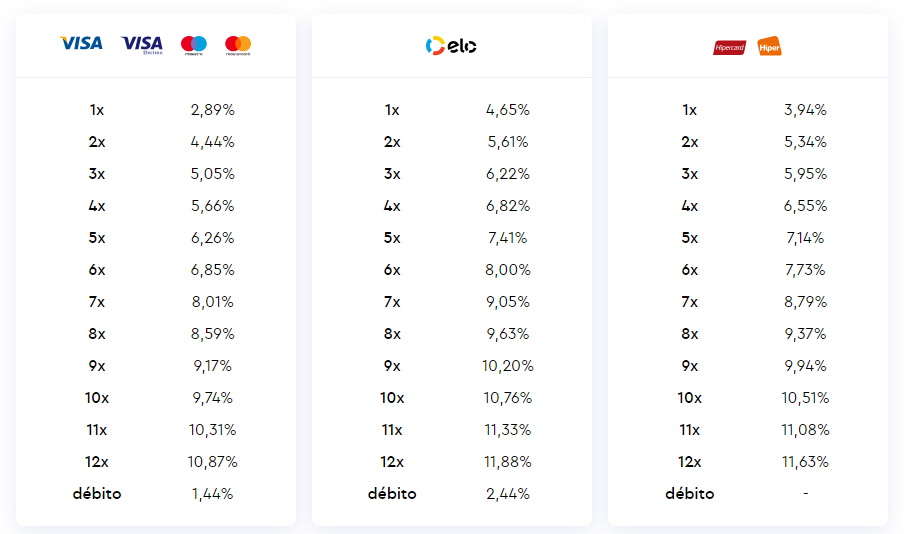Click the Hipercard 1x rate 3,94%
The width and height of the screenshot is (904, 534).
pos(805,110)
